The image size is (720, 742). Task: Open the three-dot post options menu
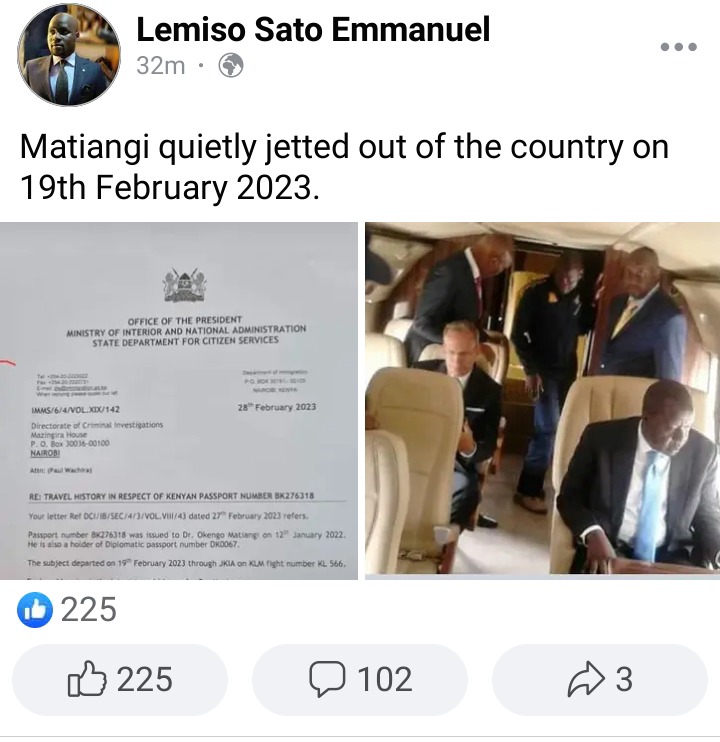[x=678, y=47]
